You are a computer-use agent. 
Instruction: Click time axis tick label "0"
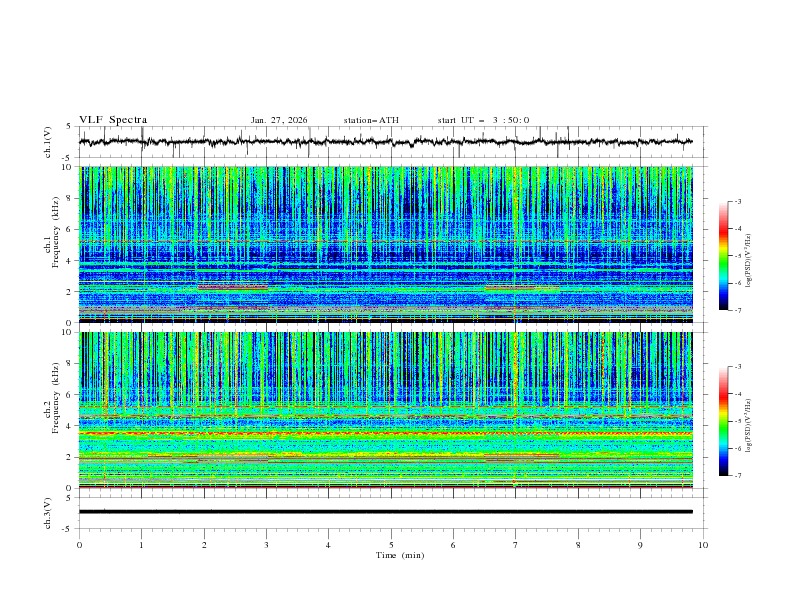point(79,545)
